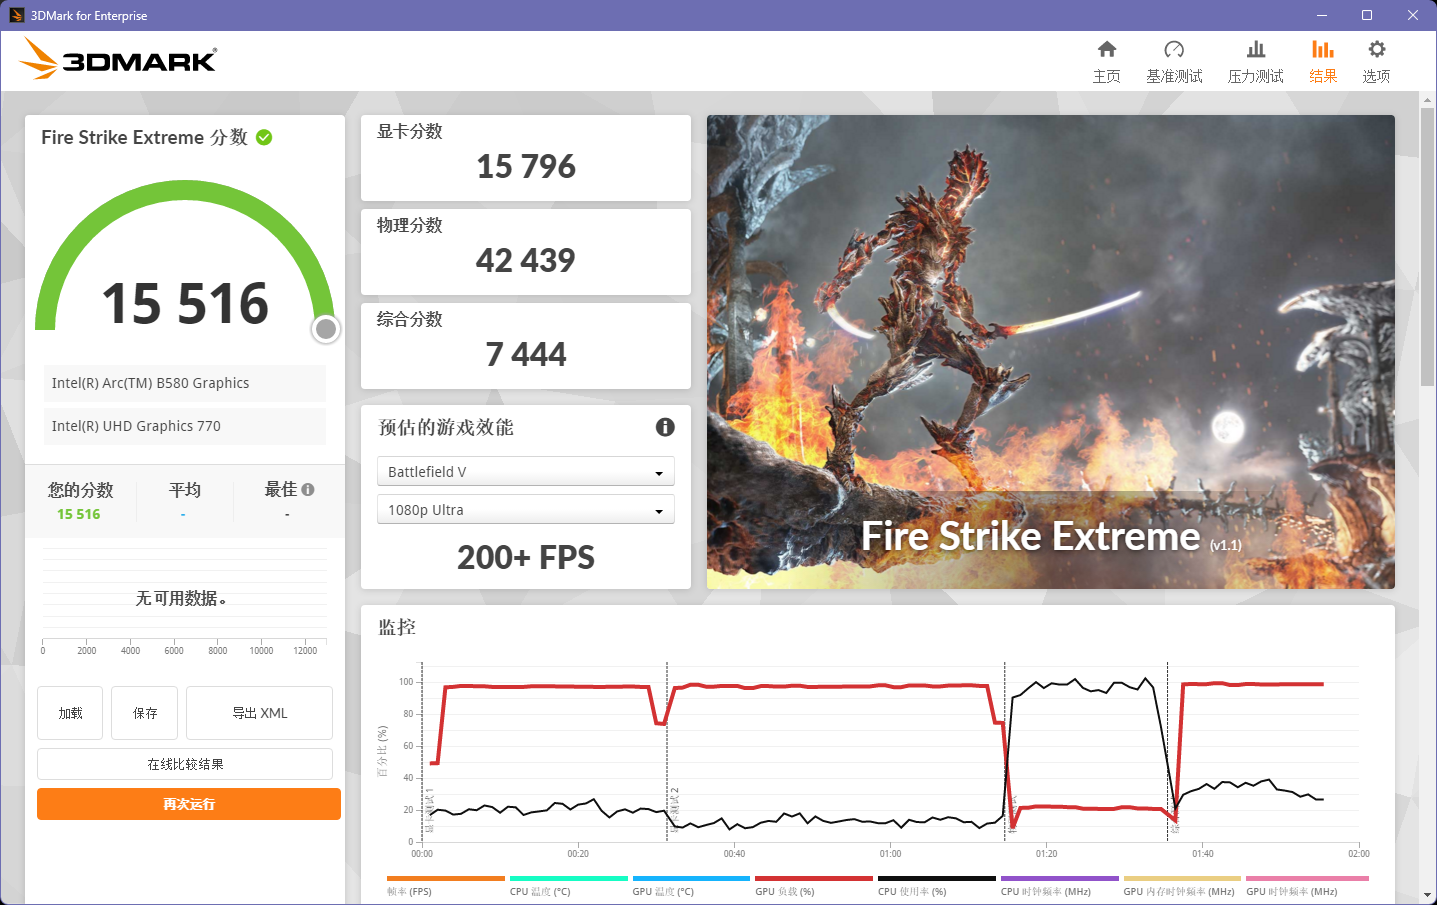The image size is (1437, 905).
Task: Click the orange 帧率 (FPS) legend swatch
Action: (x=446, y=878)
